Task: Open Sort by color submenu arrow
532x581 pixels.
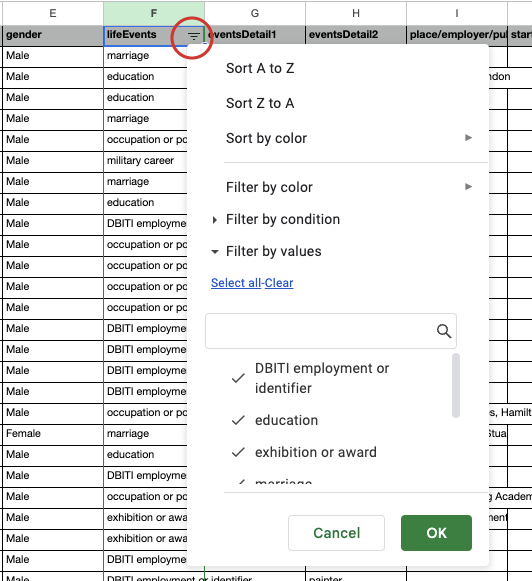Action: click(x=469, y=138)
